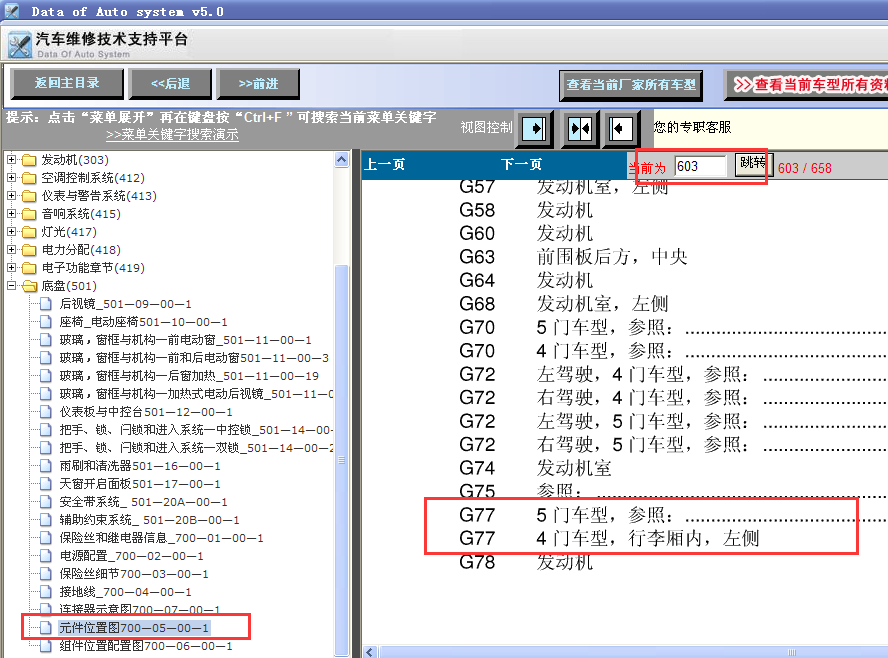The width and height of the screenshot is (888, 658).
Task: Click document icon beside 保险丝细节700—03—00—1
Action: 46,574
